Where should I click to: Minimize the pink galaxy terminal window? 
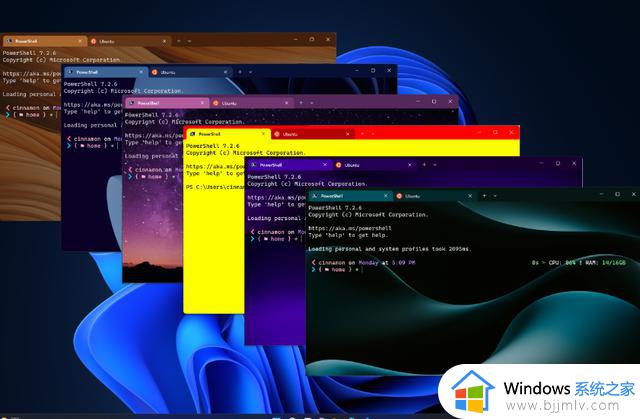(418, 101)
